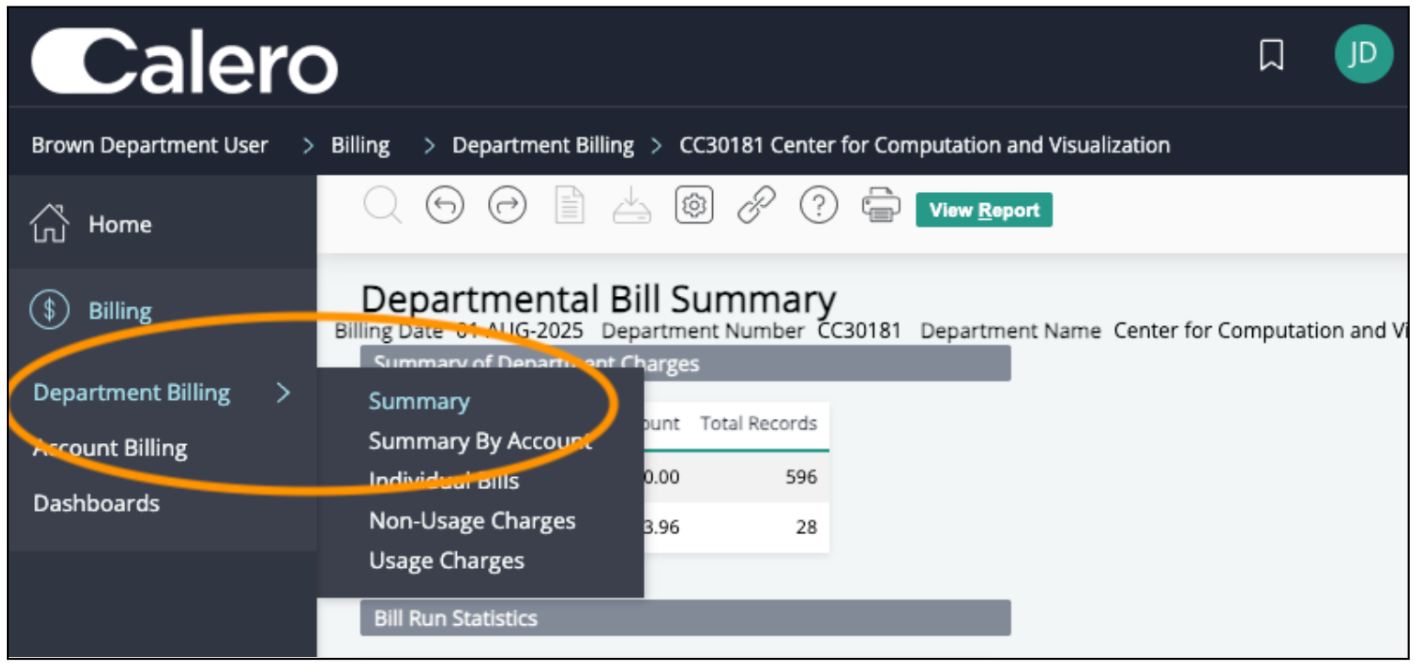Click the printer icon
Viewport: 1415px width, 669px height.
880,206
